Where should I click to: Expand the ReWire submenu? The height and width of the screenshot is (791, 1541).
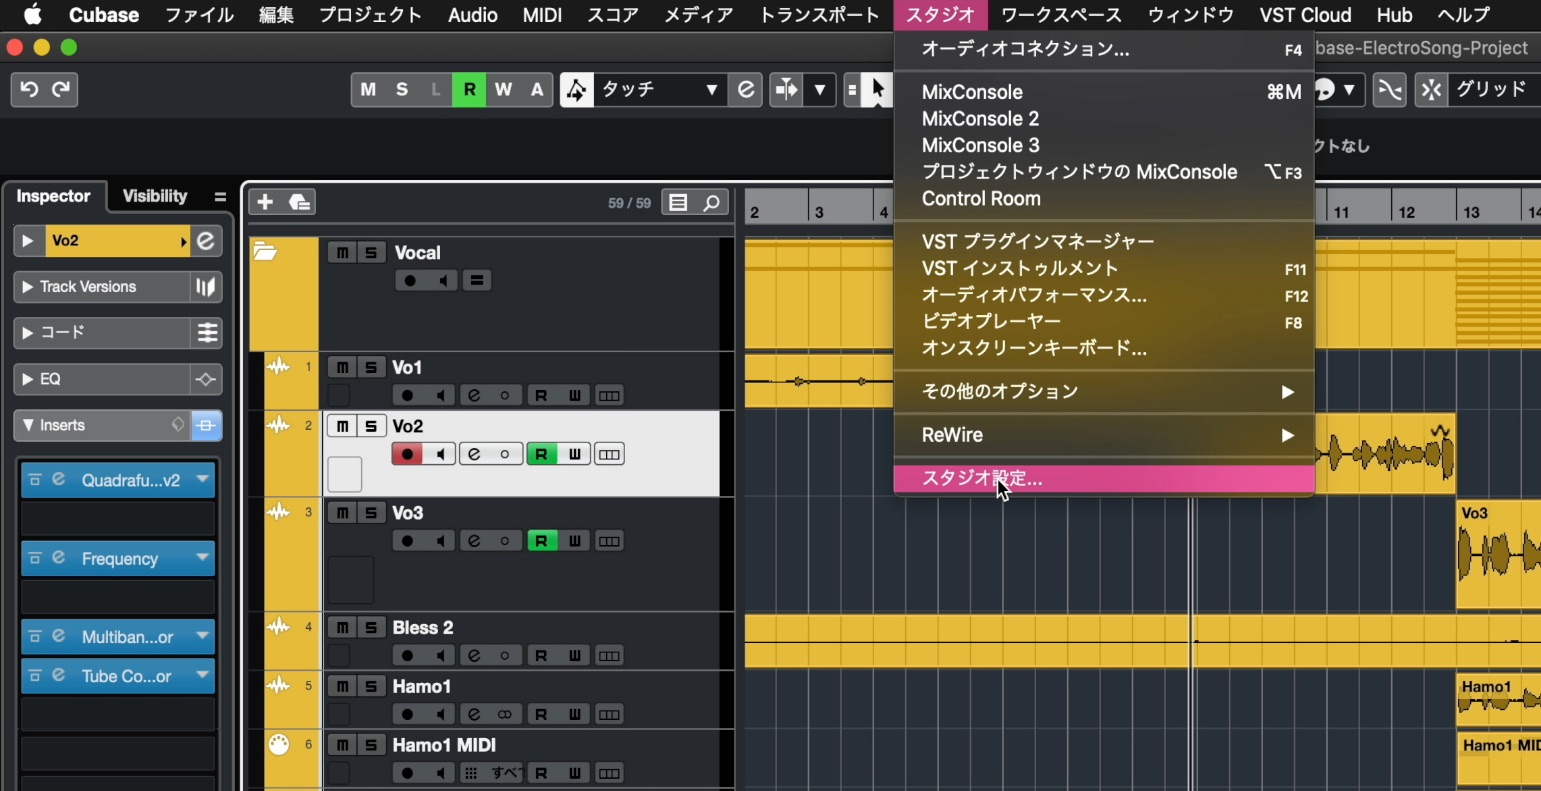(1103, 435)
